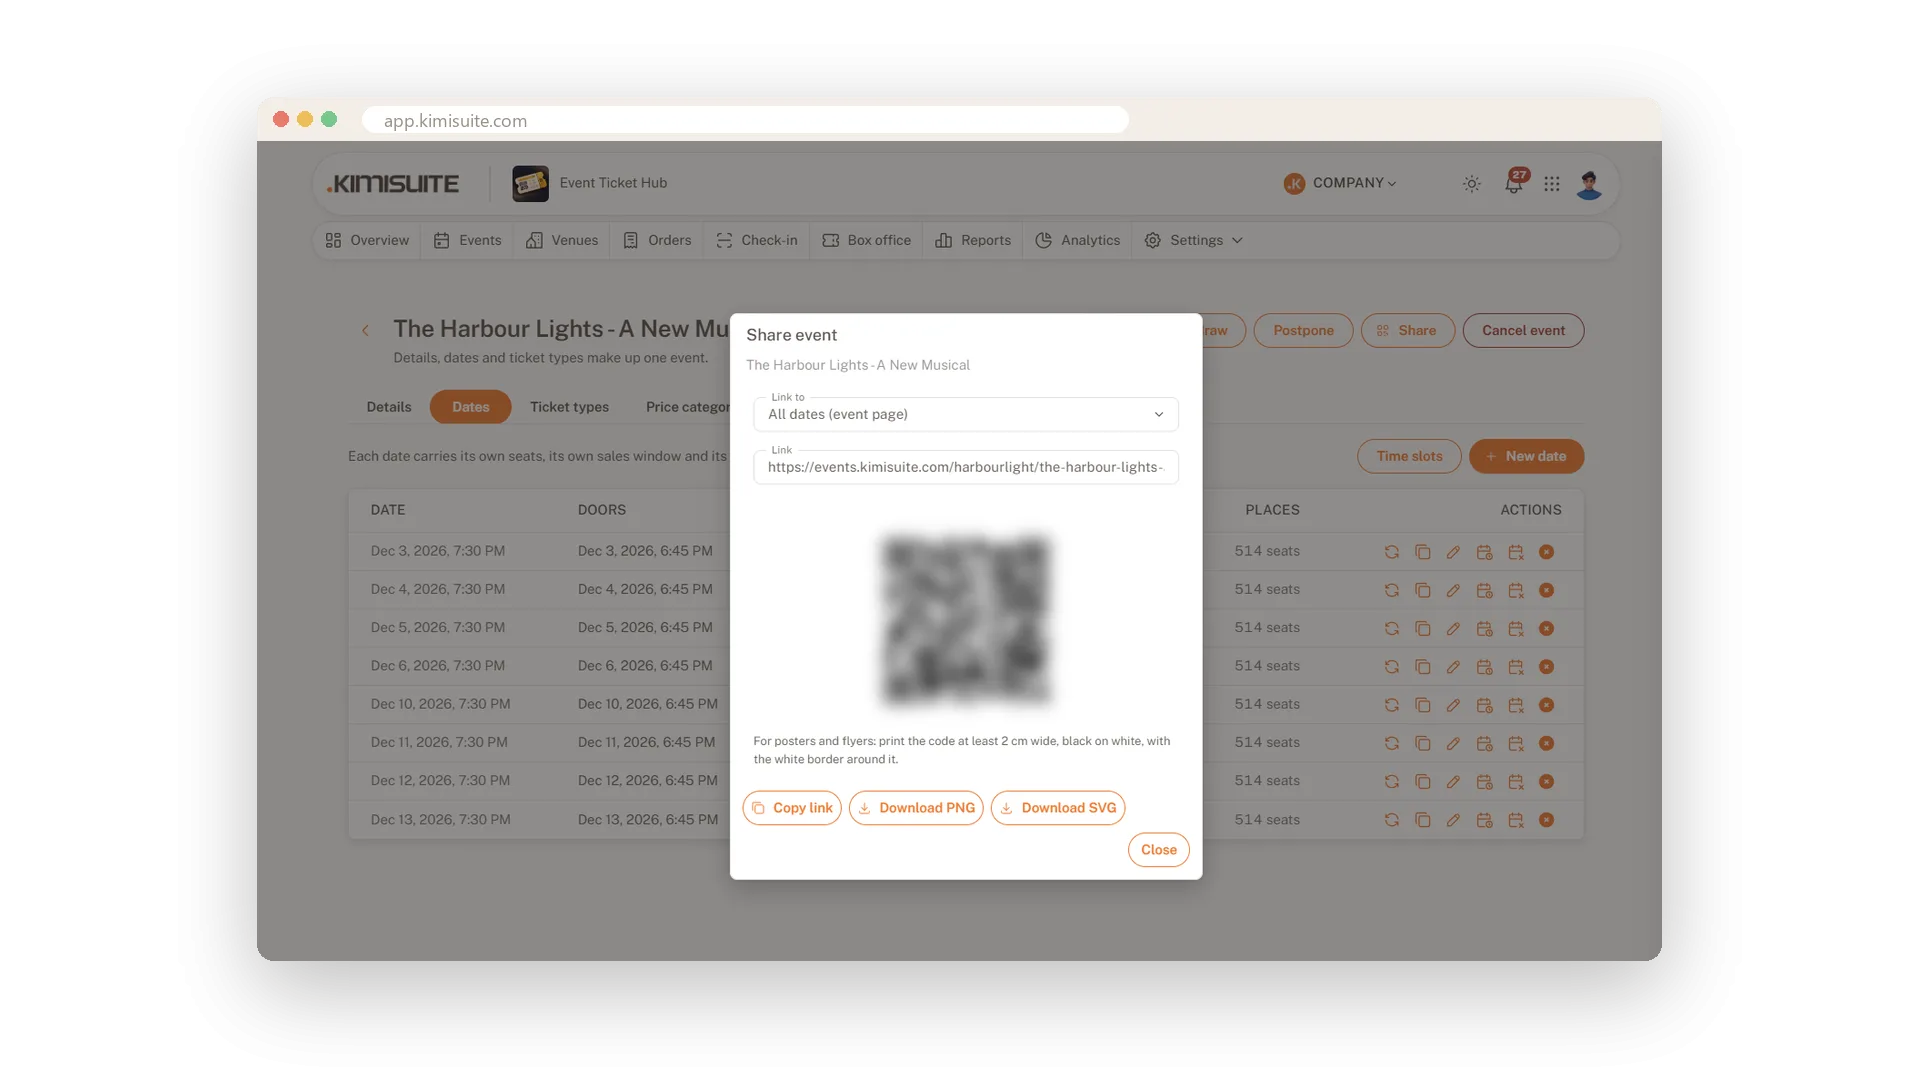Image resolution: width=1920 pixels, height=1080 pixels.
Task: Click the round delete icon in Dec 13 row
Action: pos(1546,820)
